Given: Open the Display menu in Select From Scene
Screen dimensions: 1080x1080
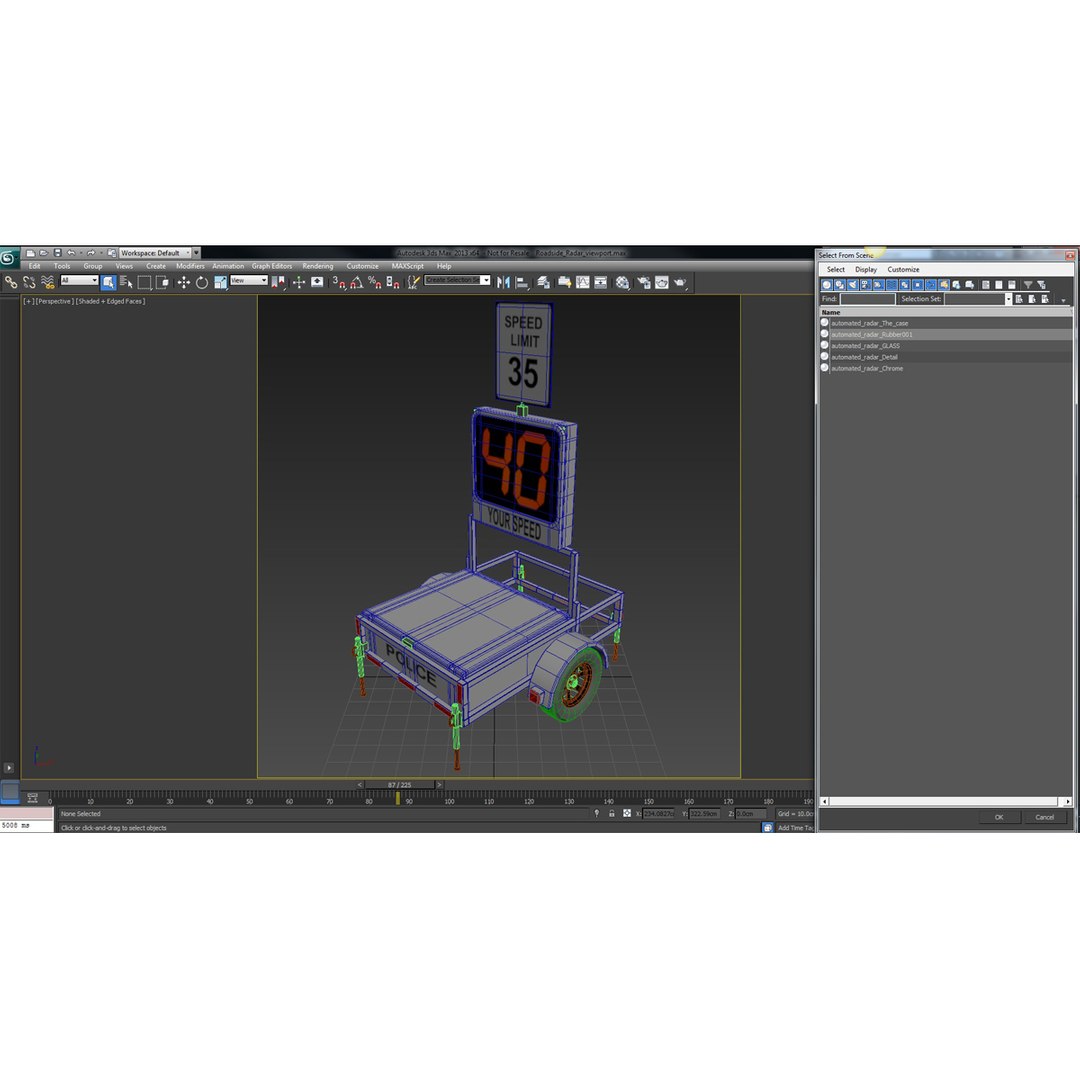Looking at the screenshot, I should pos(866,269).
